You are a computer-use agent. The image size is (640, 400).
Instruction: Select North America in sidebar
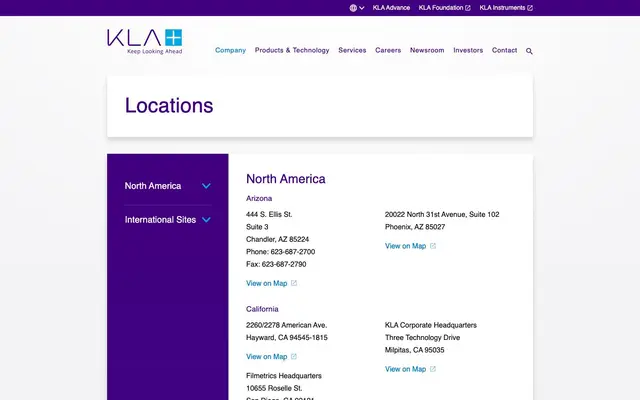153,186
